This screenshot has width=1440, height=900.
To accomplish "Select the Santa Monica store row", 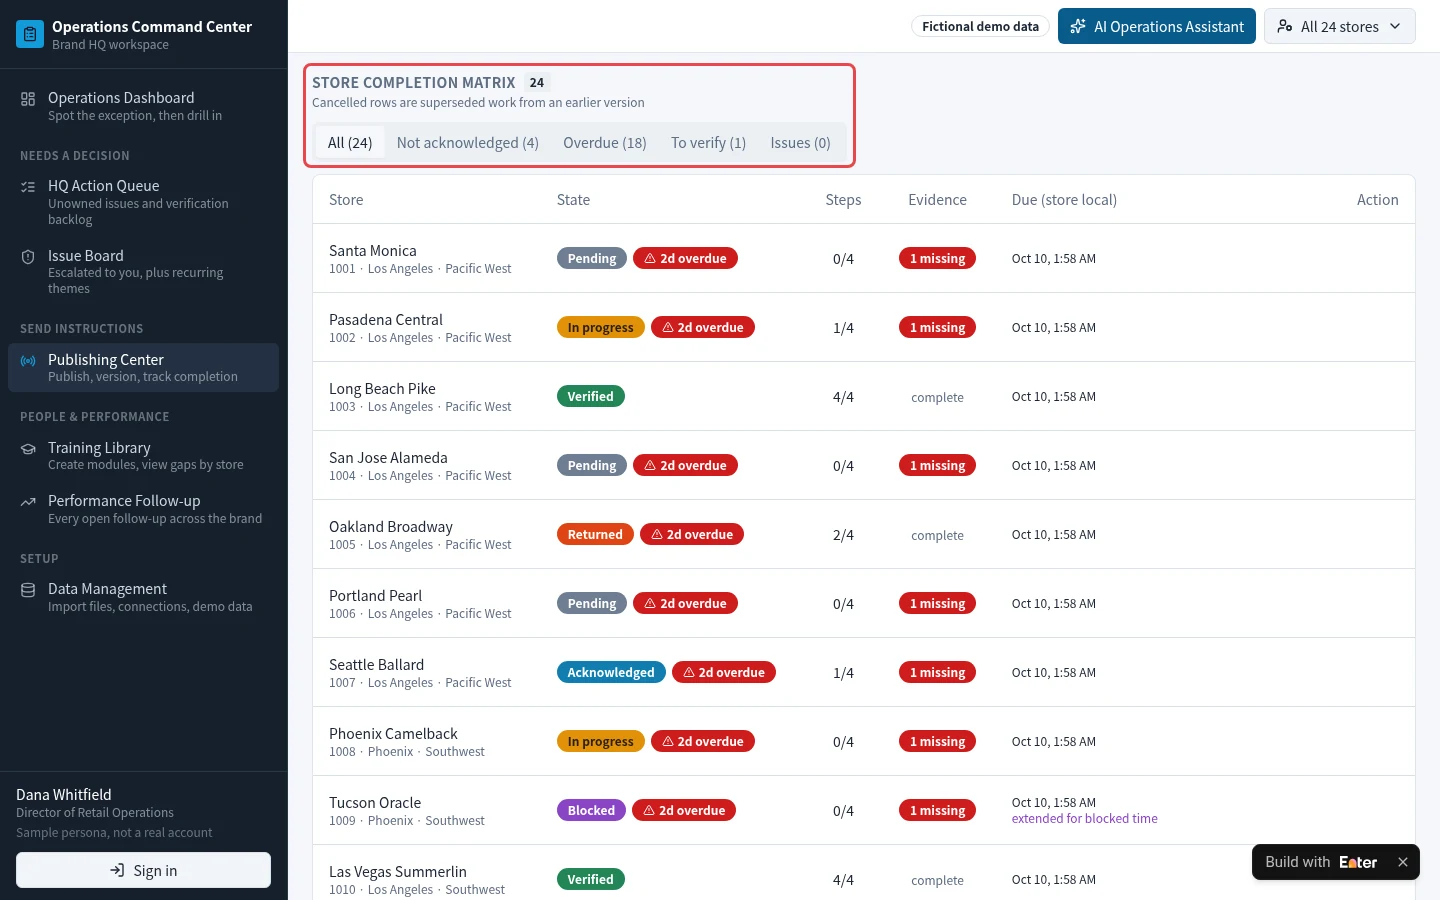I will (864, 258).
